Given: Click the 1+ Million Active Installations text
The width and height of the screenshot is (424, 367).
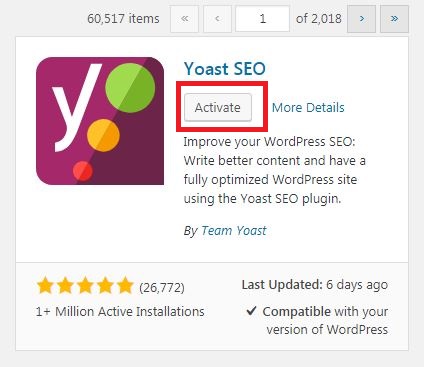Looking at the screenshot, I should (120, 312).
